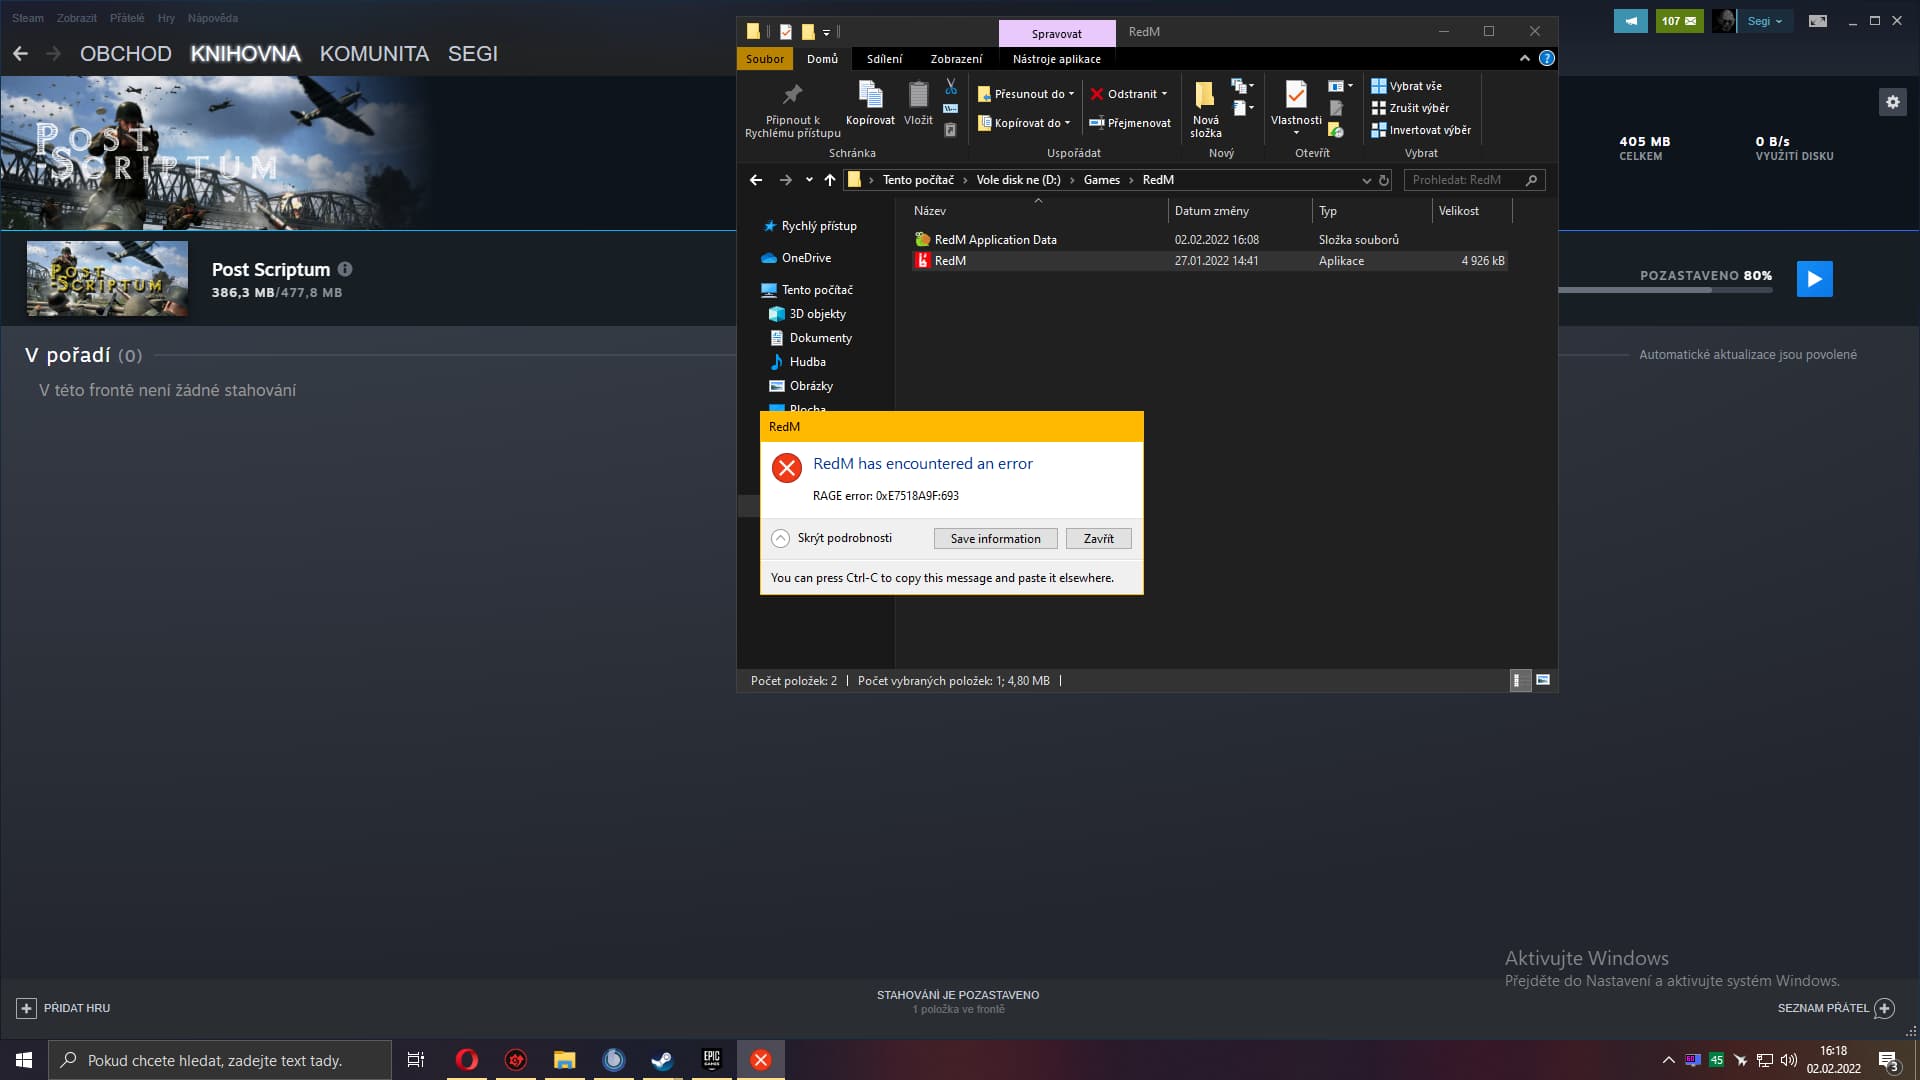
Task: Go to OBCHOD in Steam navigation
Action: coord(126,54)
